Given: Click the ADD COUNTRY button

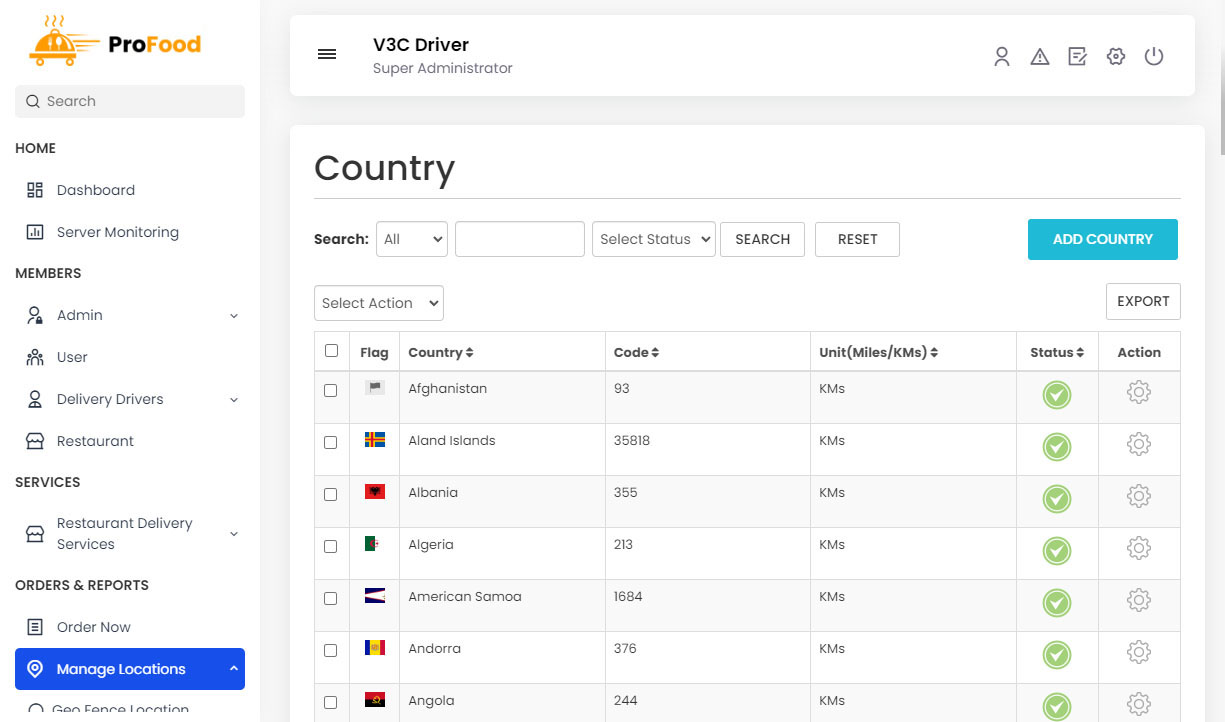Looking at the screenshot, I should pos(1103,239).
